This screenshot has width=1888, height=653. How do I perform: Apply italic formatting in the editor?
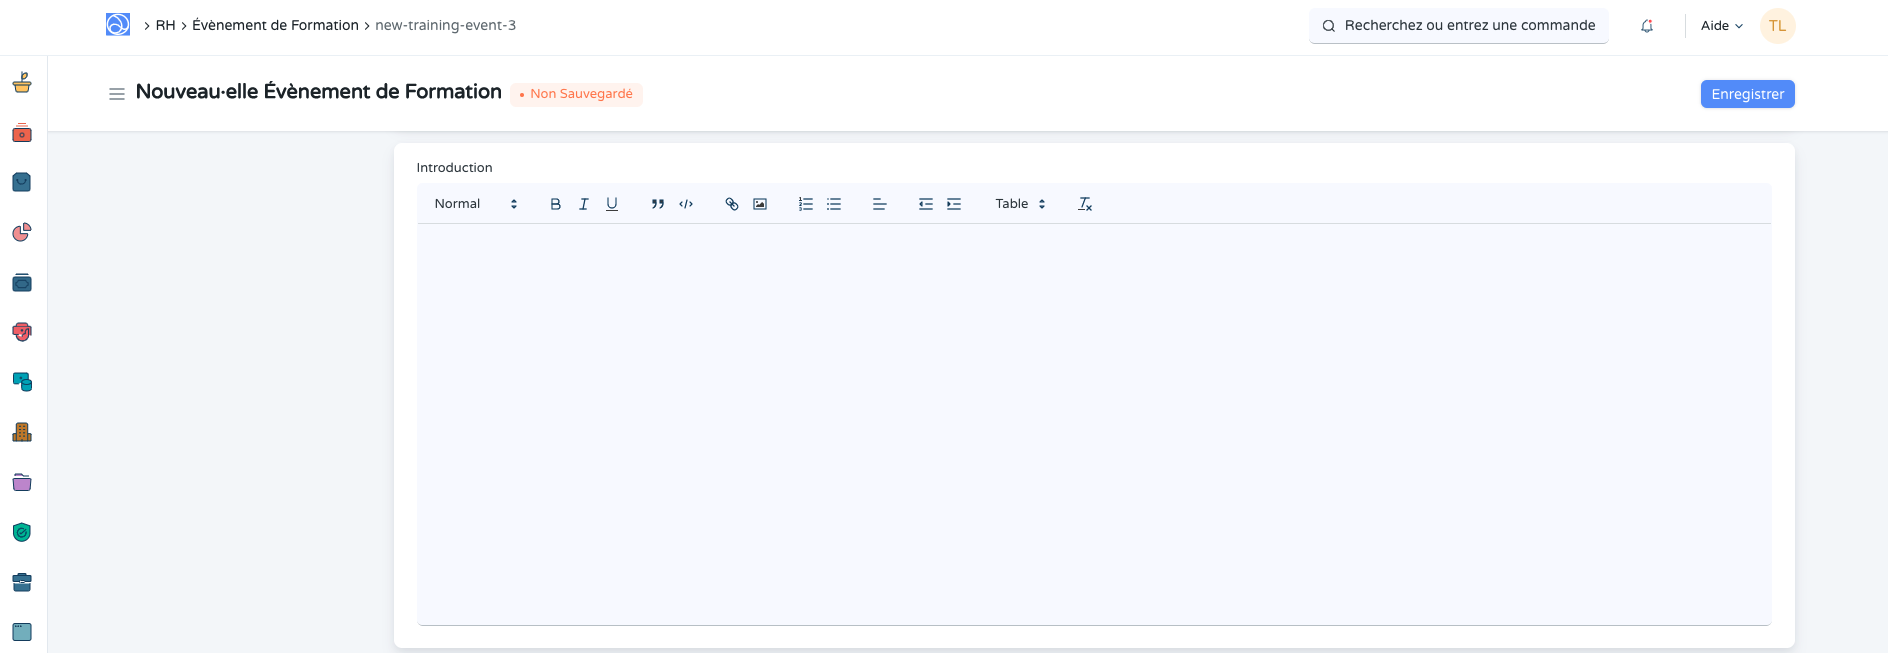(584, 204)
